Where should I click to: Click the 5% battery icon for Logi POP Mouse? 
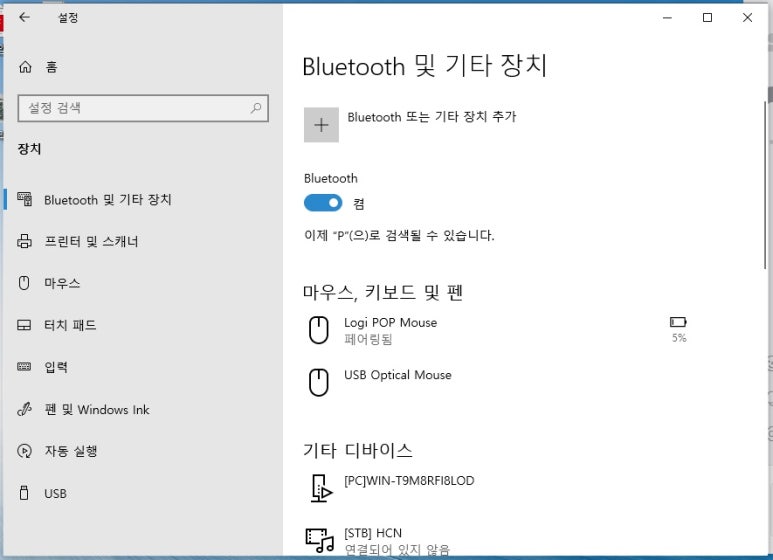678,322
